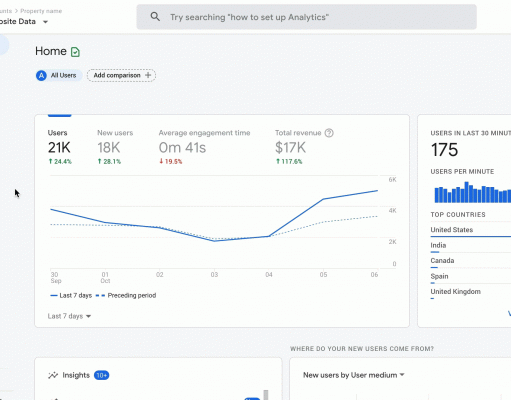The height and width of the screenshot is (400, 511).
Task: Expand the property selector dropdown arrow
Action: [46, 22]
